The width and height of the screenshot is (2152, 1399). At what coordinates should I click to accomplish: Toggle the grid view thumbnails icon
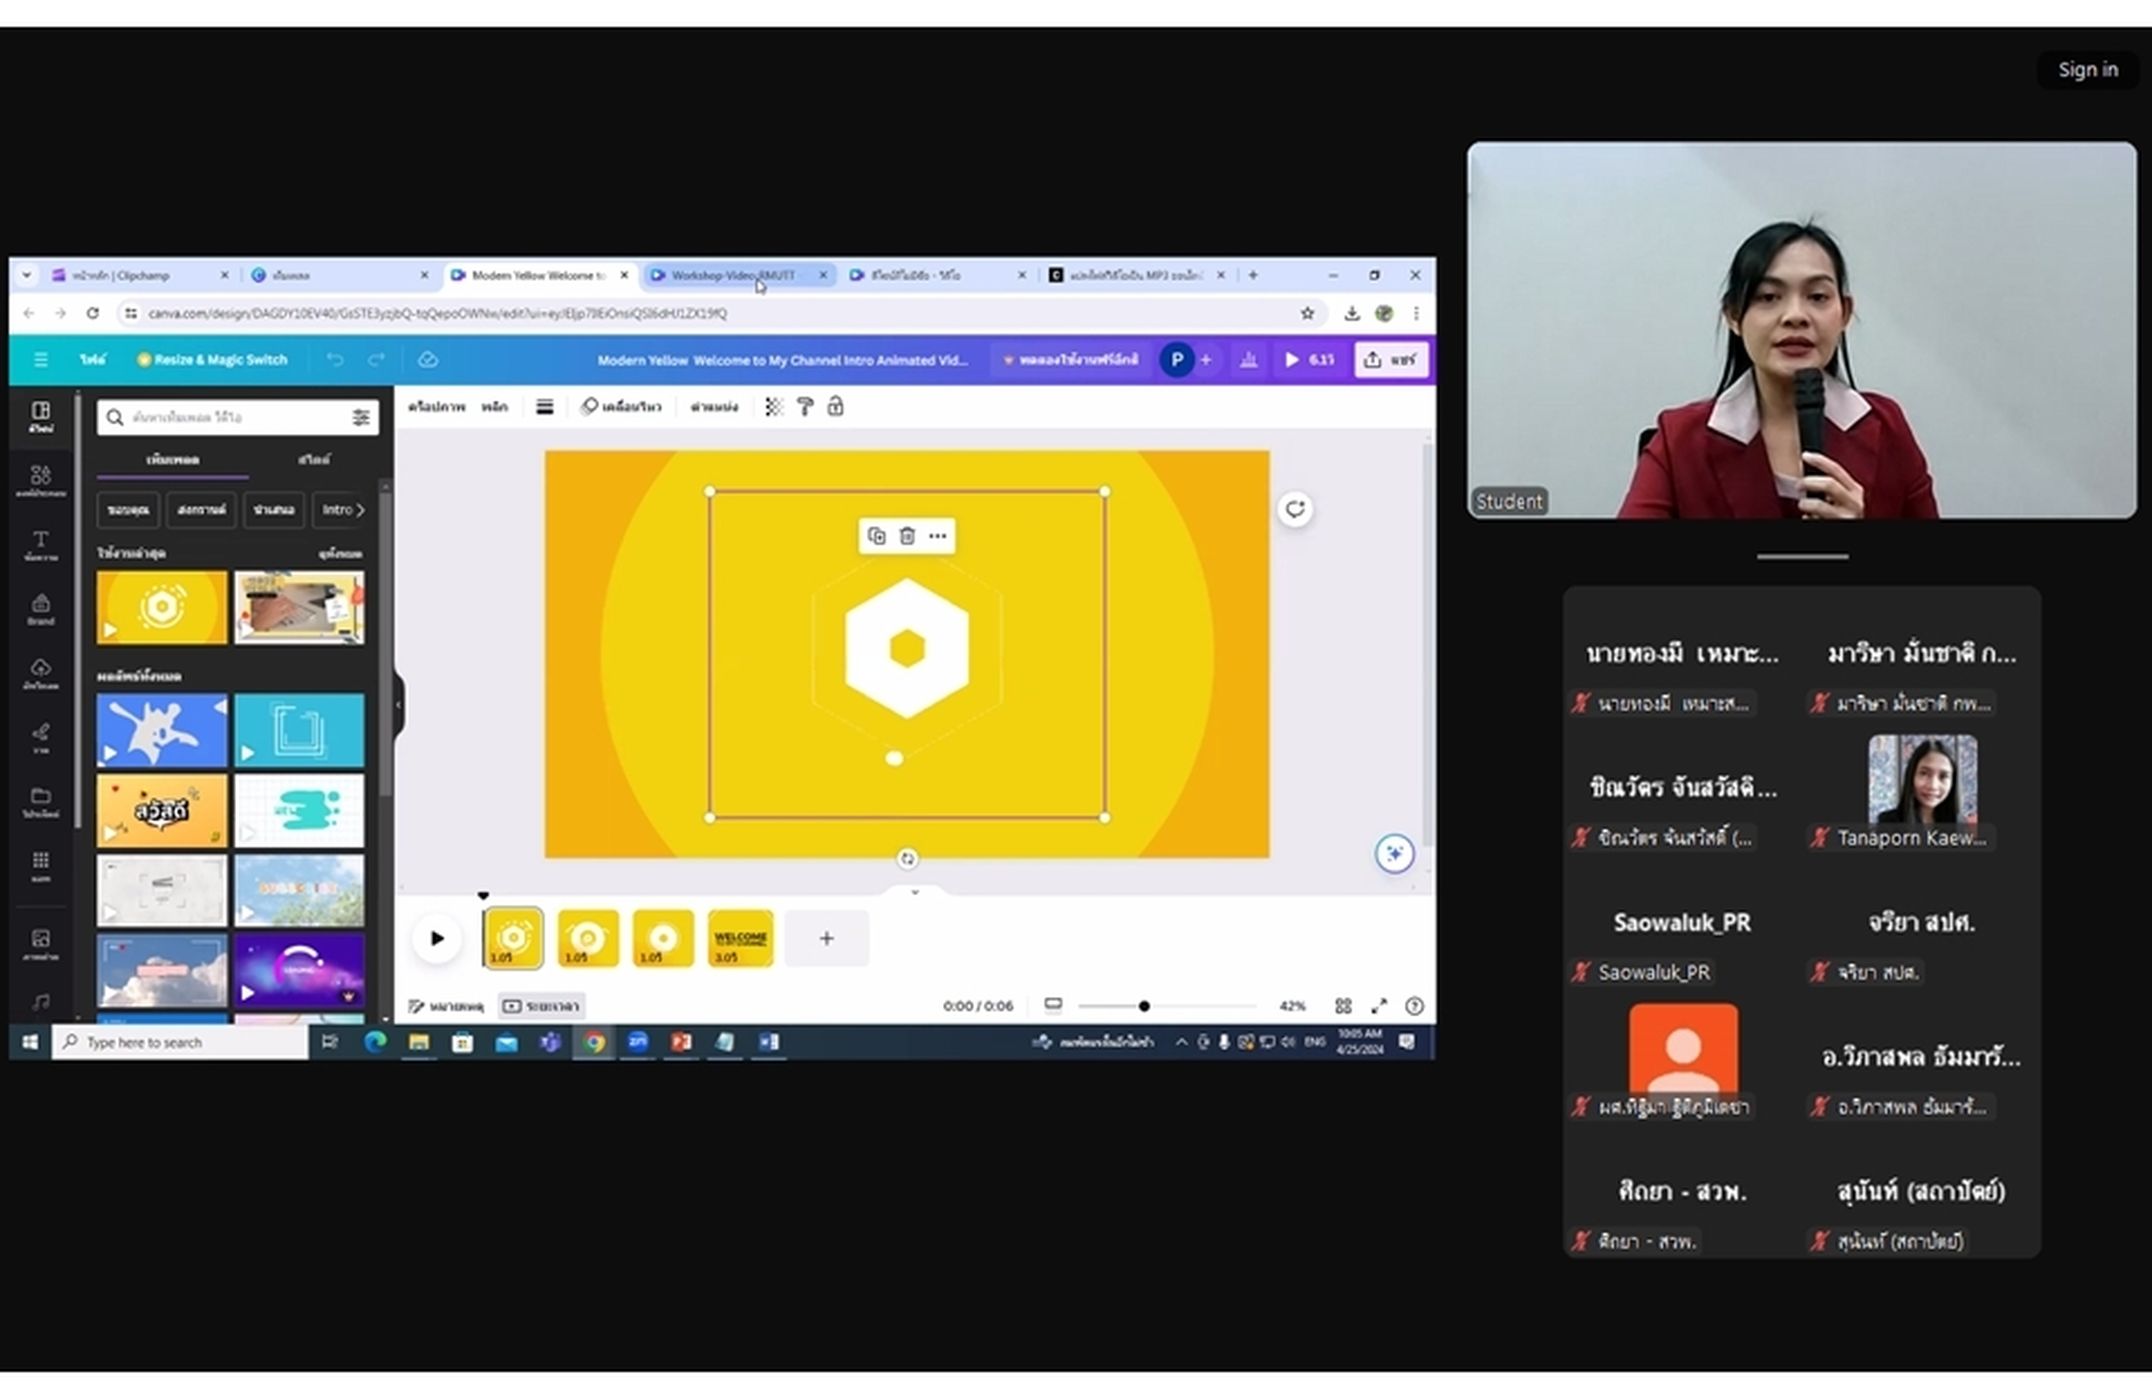pos(1343,1005)
